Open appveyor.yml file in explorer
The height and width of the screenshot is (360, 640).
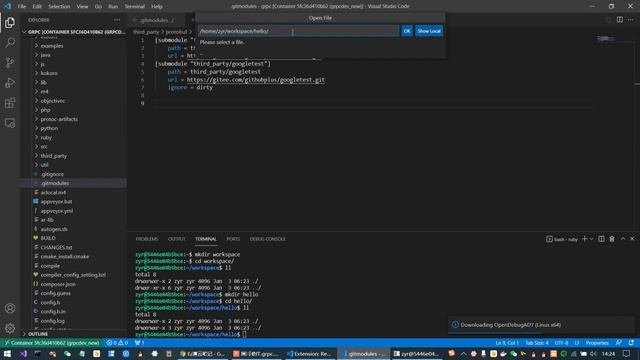[56, 211]
